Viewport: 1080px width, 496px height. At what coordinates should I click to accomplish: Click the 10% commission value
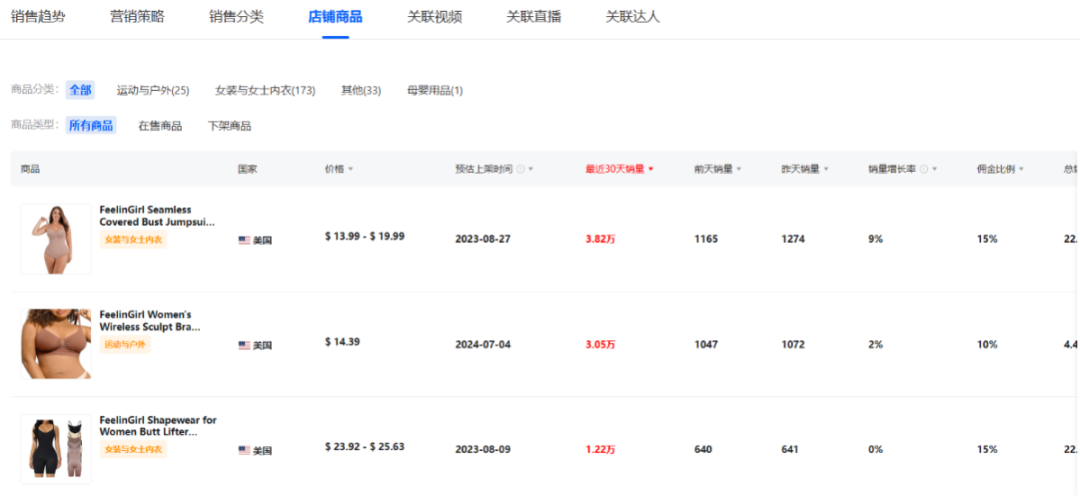987,344
